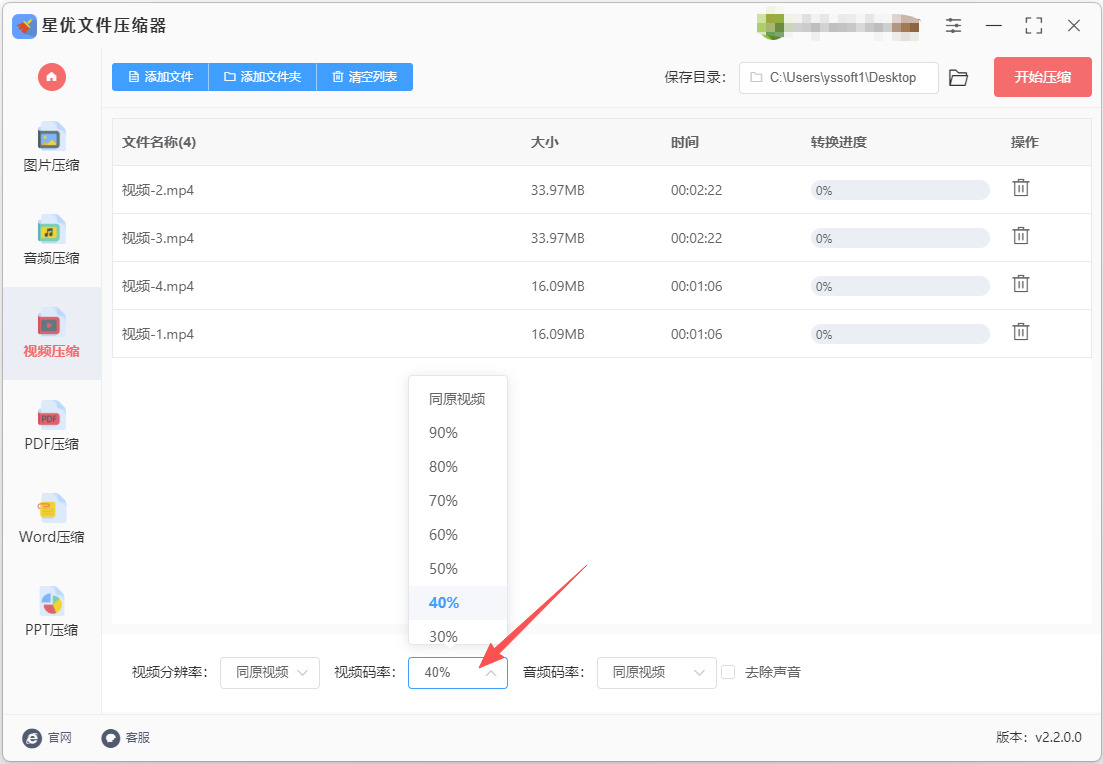Image resolution: width=1103 pixels, height=764 pixels.
Task: Start compression with 开始压缩 button
Action: tap(1043, 77)
